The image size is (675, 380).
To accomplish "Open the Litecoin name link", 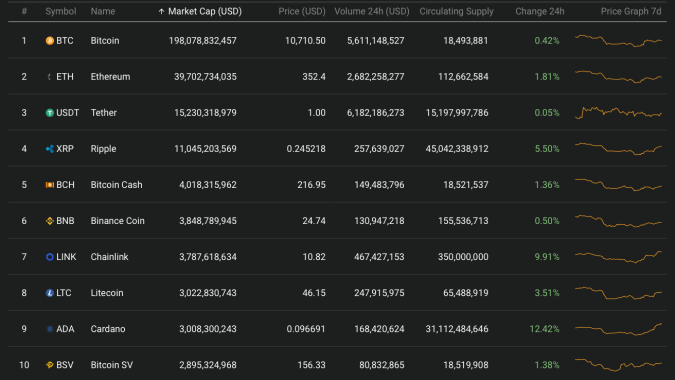I will tap(107, 293).
